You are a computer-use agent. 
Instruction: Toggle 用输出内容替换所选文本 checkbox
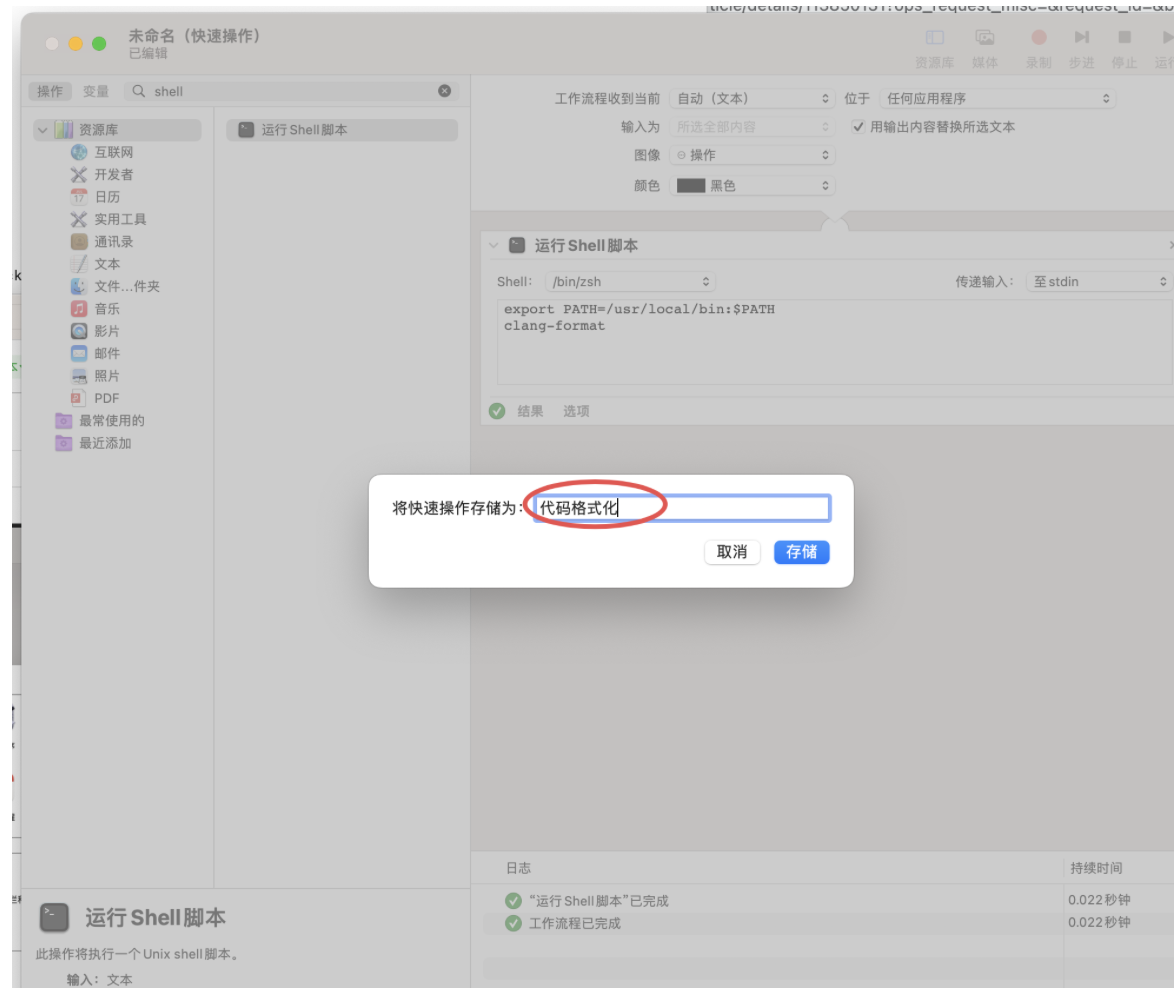[858, 127]
